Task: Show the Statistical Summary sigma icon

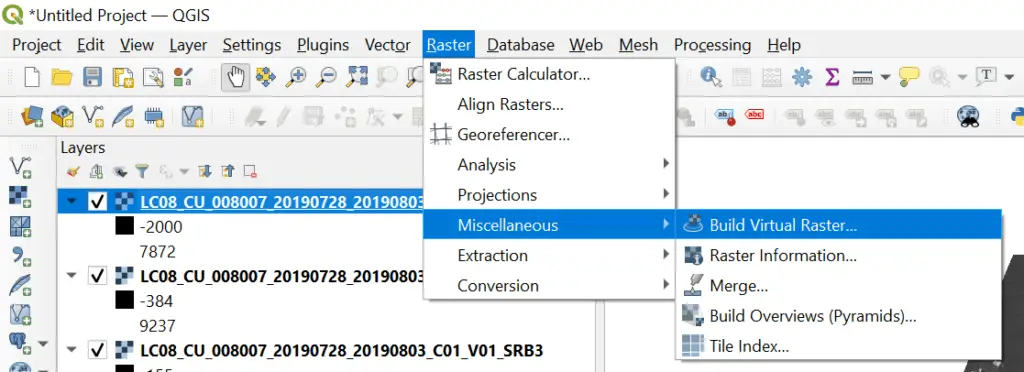Action: coord(832,77)
